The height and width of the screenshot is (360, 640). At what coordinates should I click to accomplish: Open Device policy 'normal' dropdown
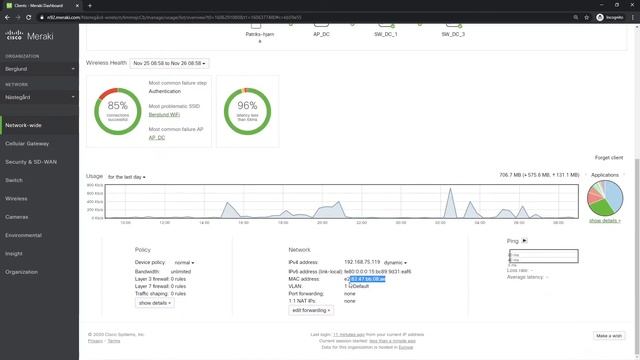184,262
